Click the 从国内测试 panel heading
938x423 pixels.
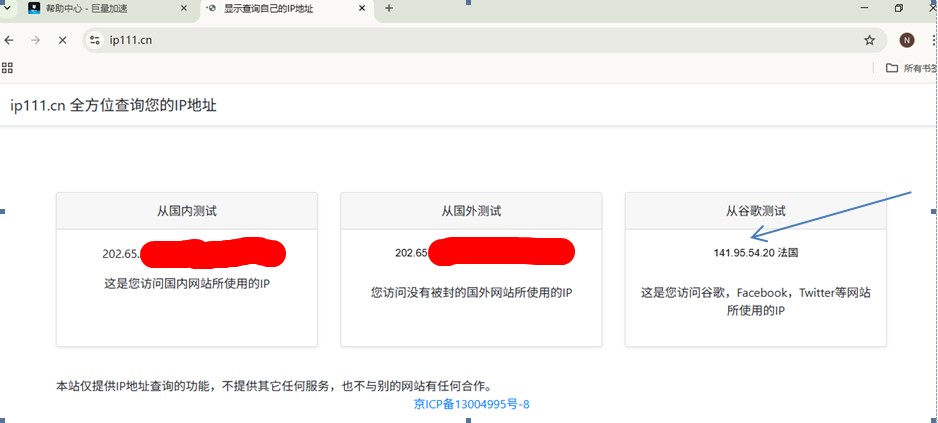click(187, 211)
